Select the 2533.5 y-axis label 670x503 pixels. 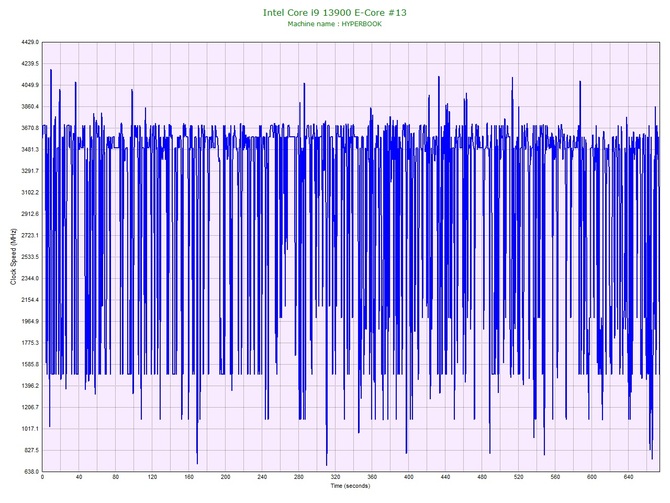coord(30,257)
